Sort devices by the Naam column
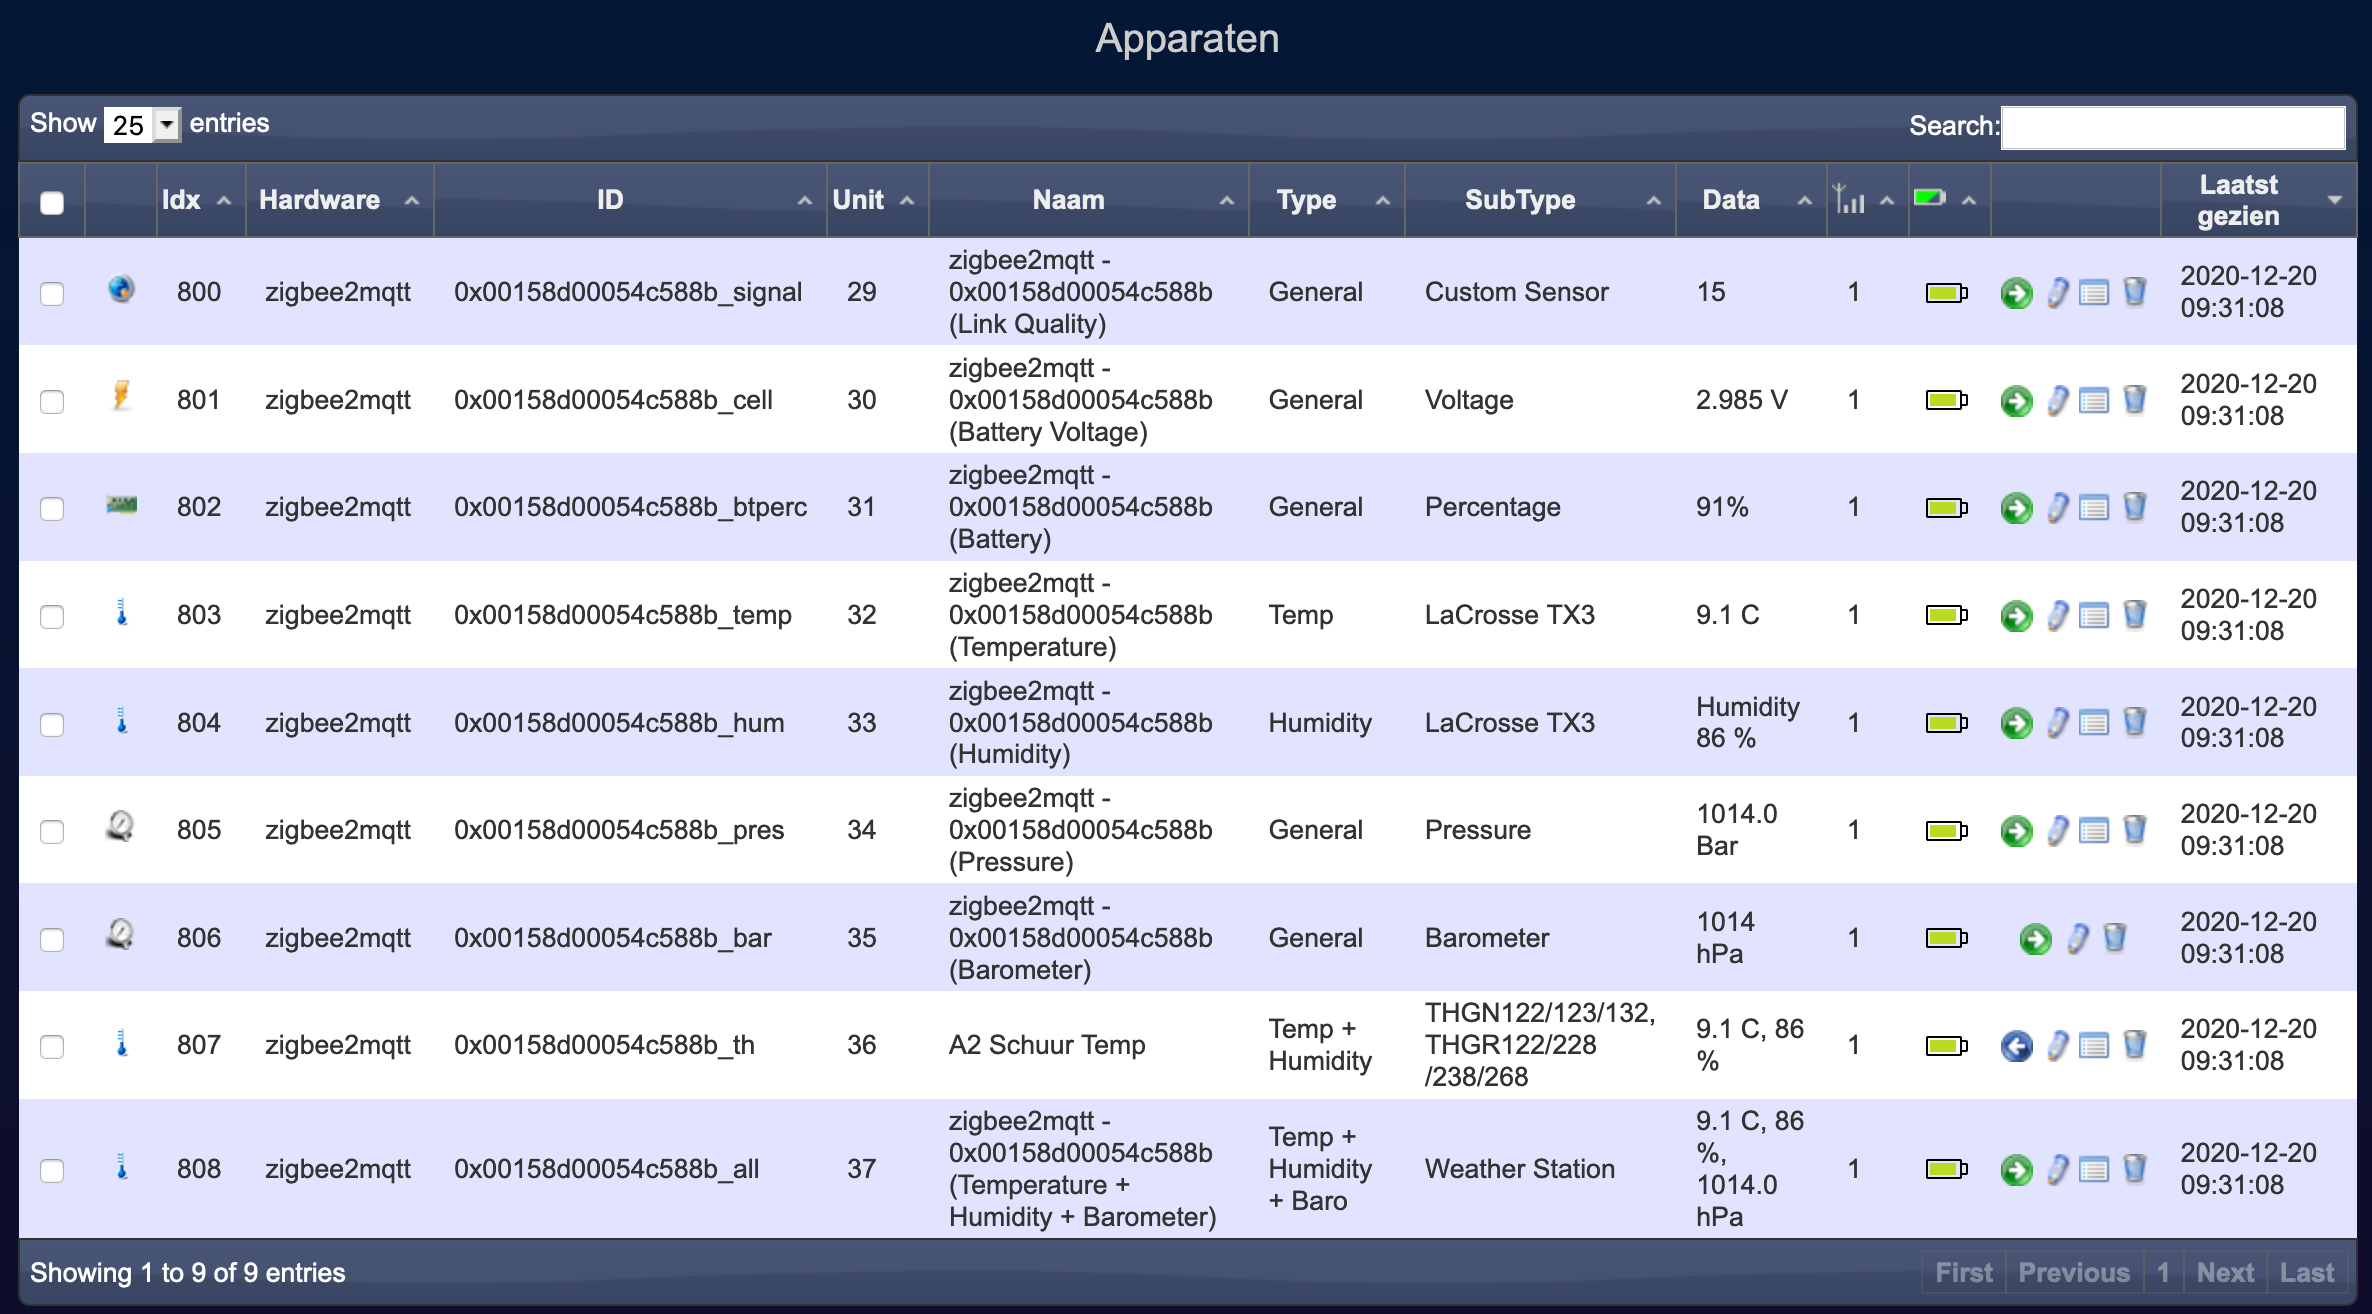Image resolution: width=2372 pixels, height=1314 pixels. pos(1068,199)
